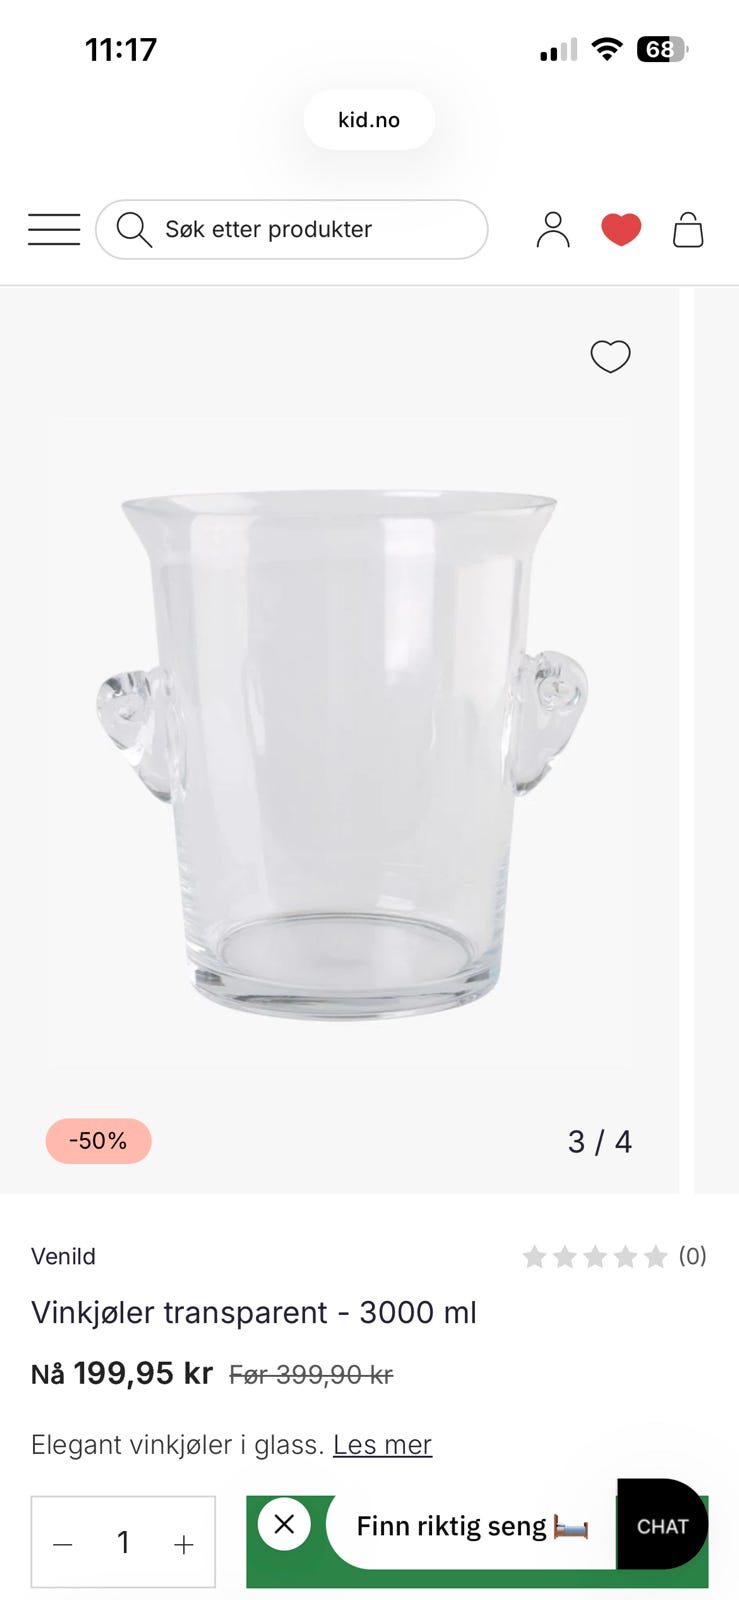Open the shopping bag cart
The height and width of the screenshot is (1600, 739).
coord(688,229)
